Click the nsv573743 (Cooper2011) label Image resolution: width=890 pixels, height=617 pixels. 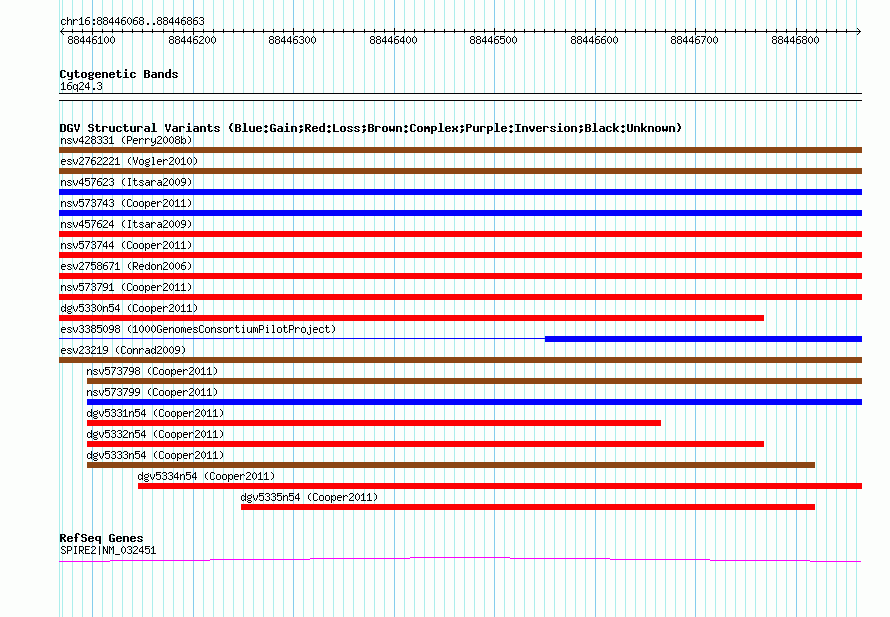[x=126, y=203]
